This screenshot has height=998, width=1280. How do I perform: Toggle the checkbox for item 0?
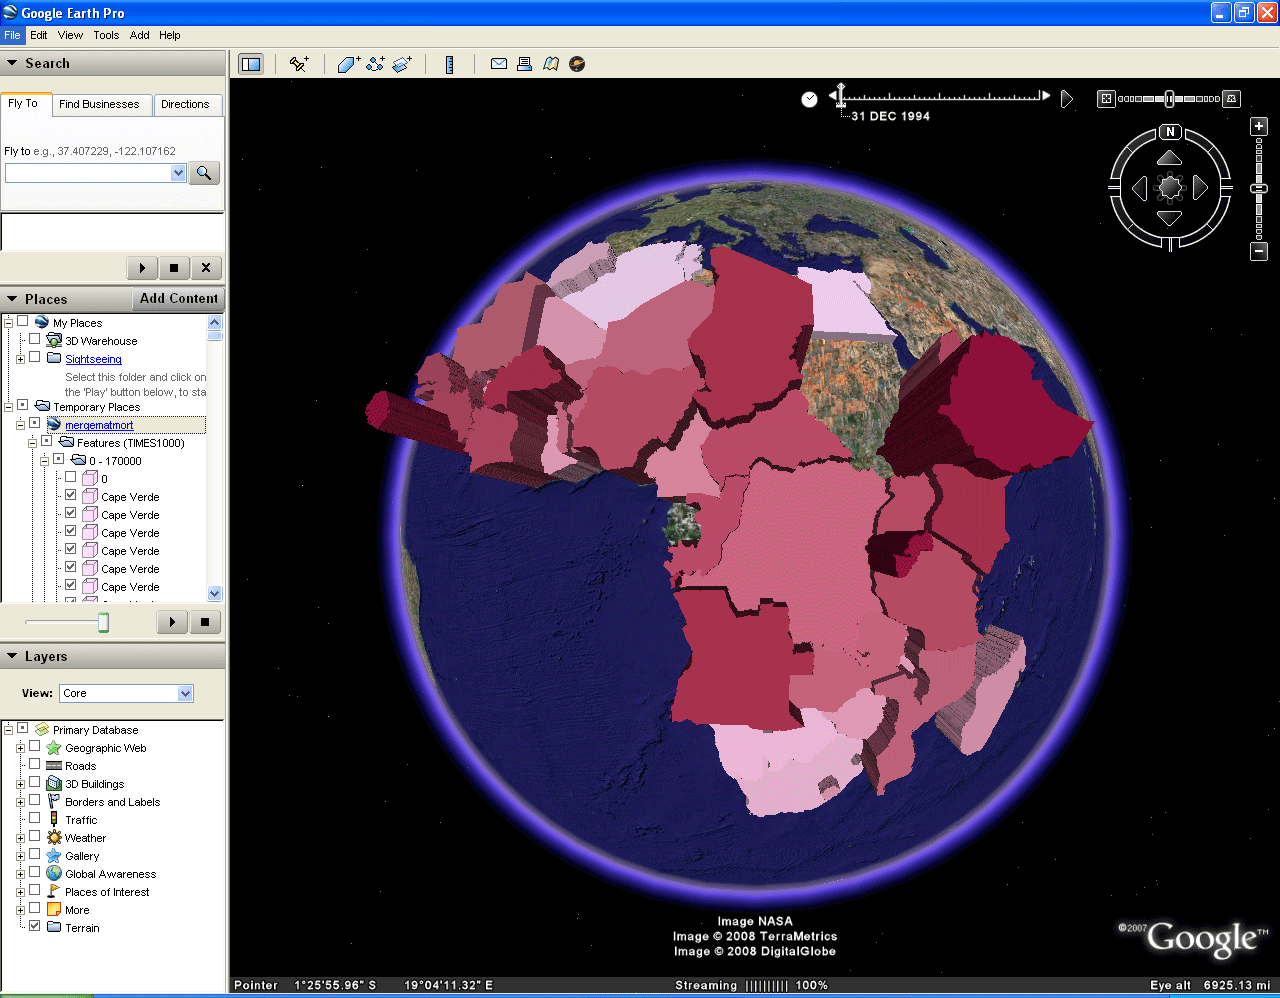[71, 477]
